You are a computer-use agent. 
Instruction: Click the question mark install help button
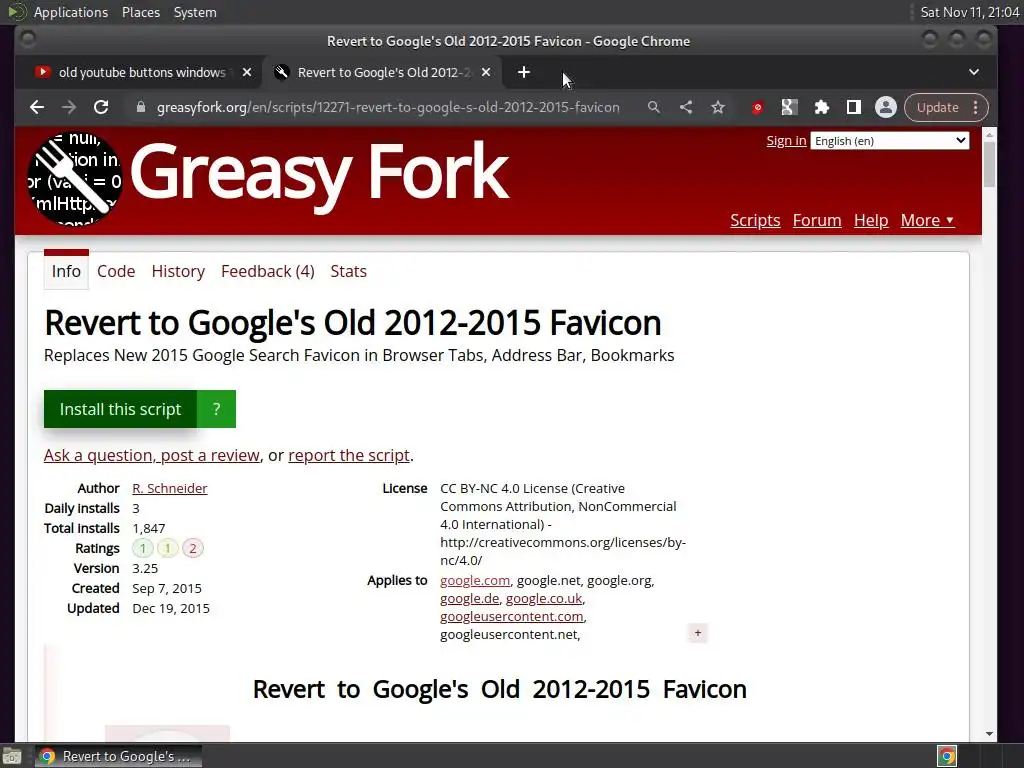[x=216, y=409]
